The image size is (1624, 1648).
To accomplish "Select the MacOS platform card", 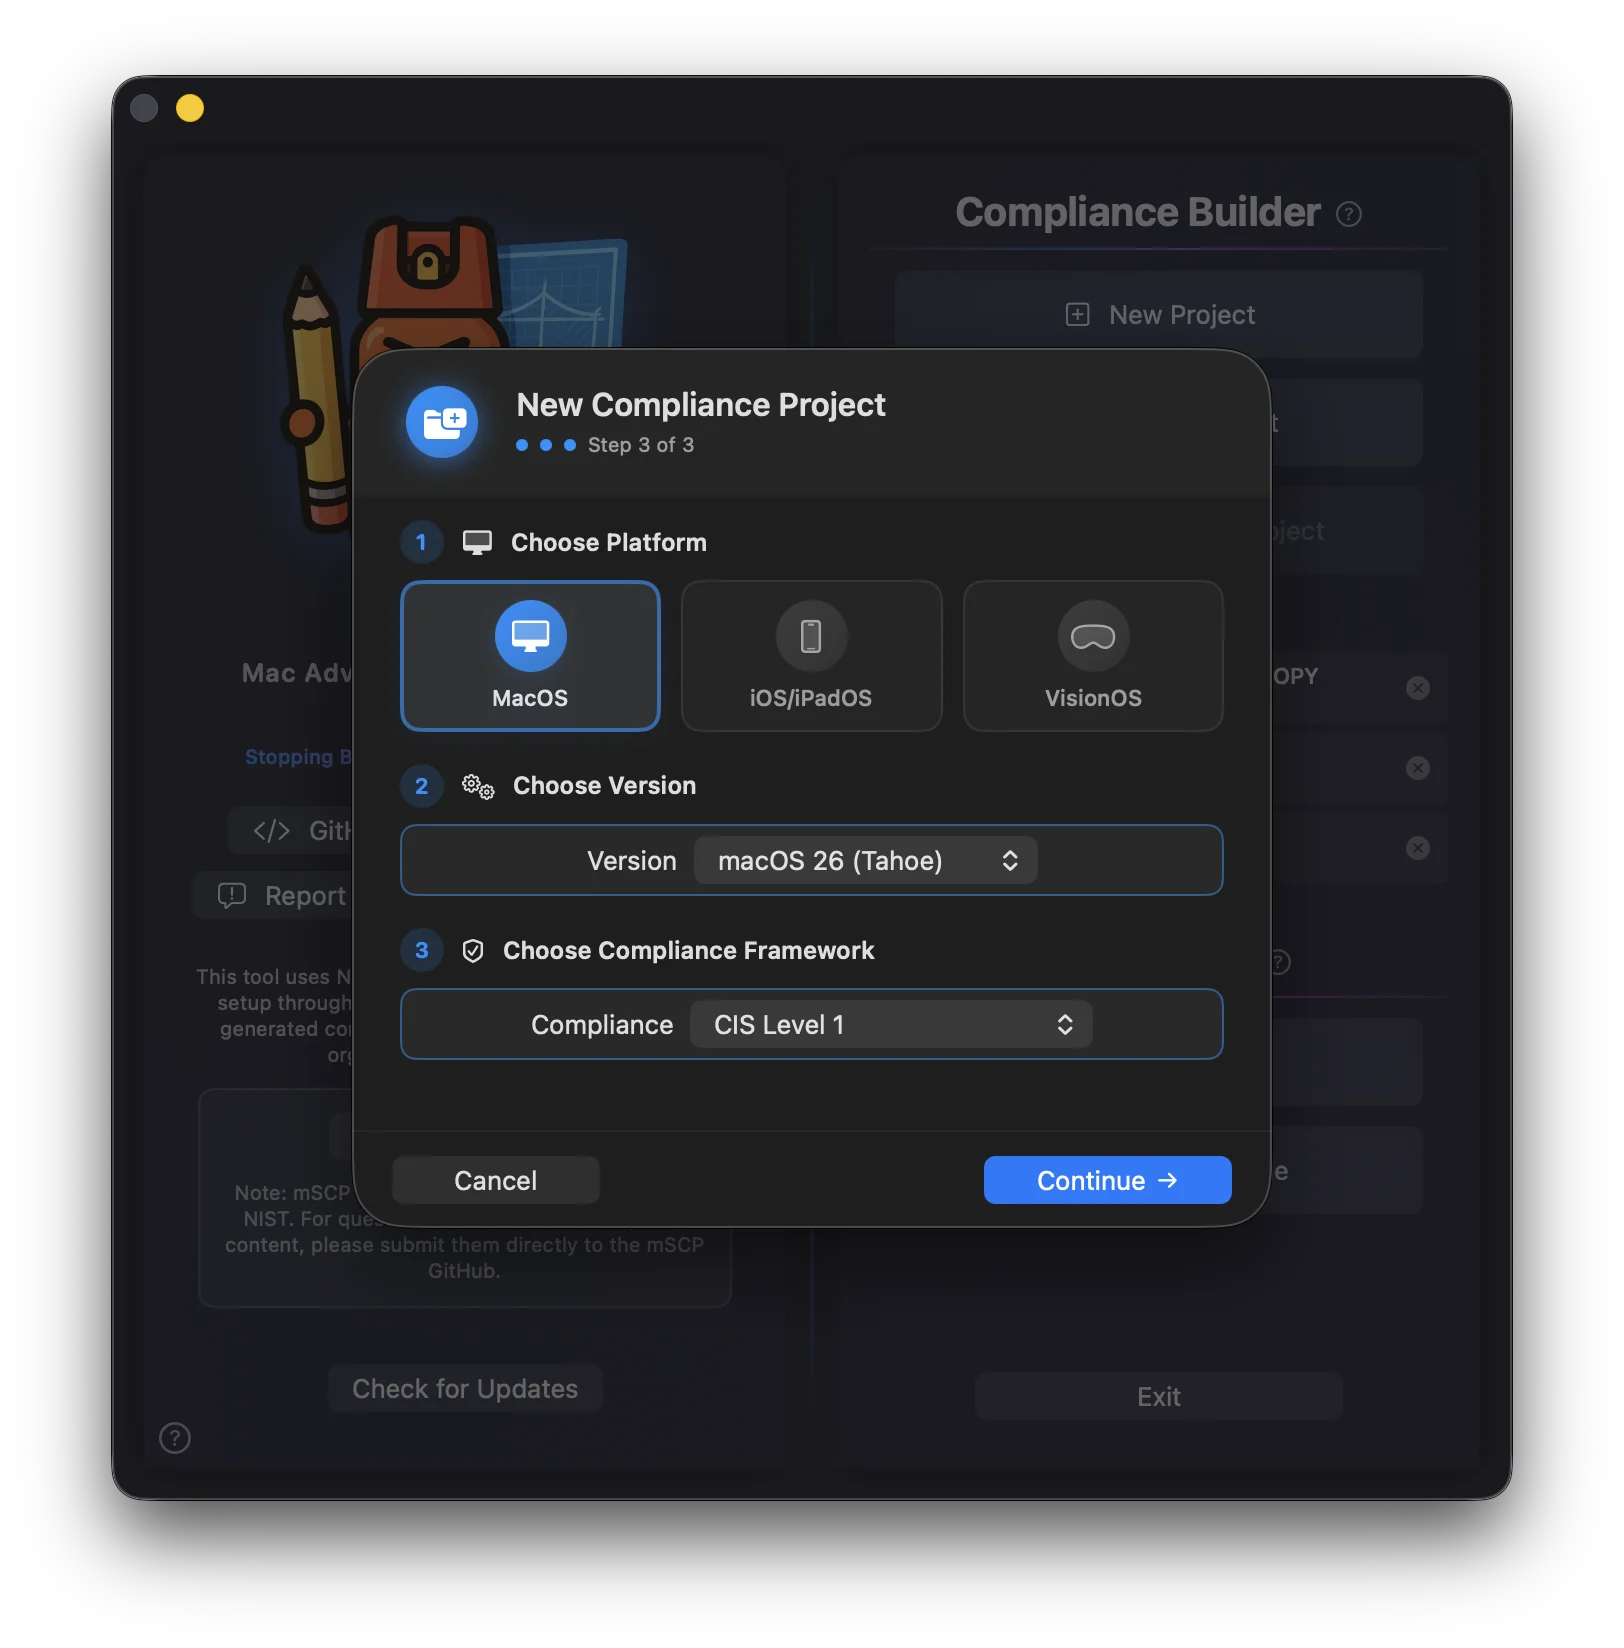I will 530,656.
